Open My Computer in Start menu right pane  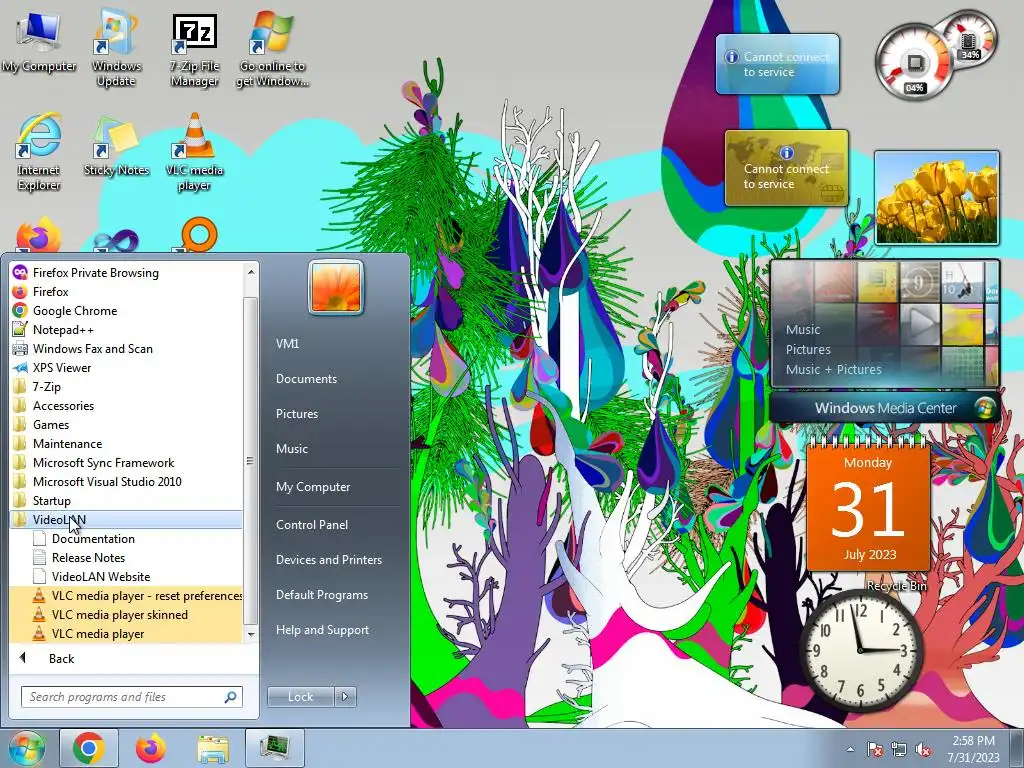(x=313, y=487)
